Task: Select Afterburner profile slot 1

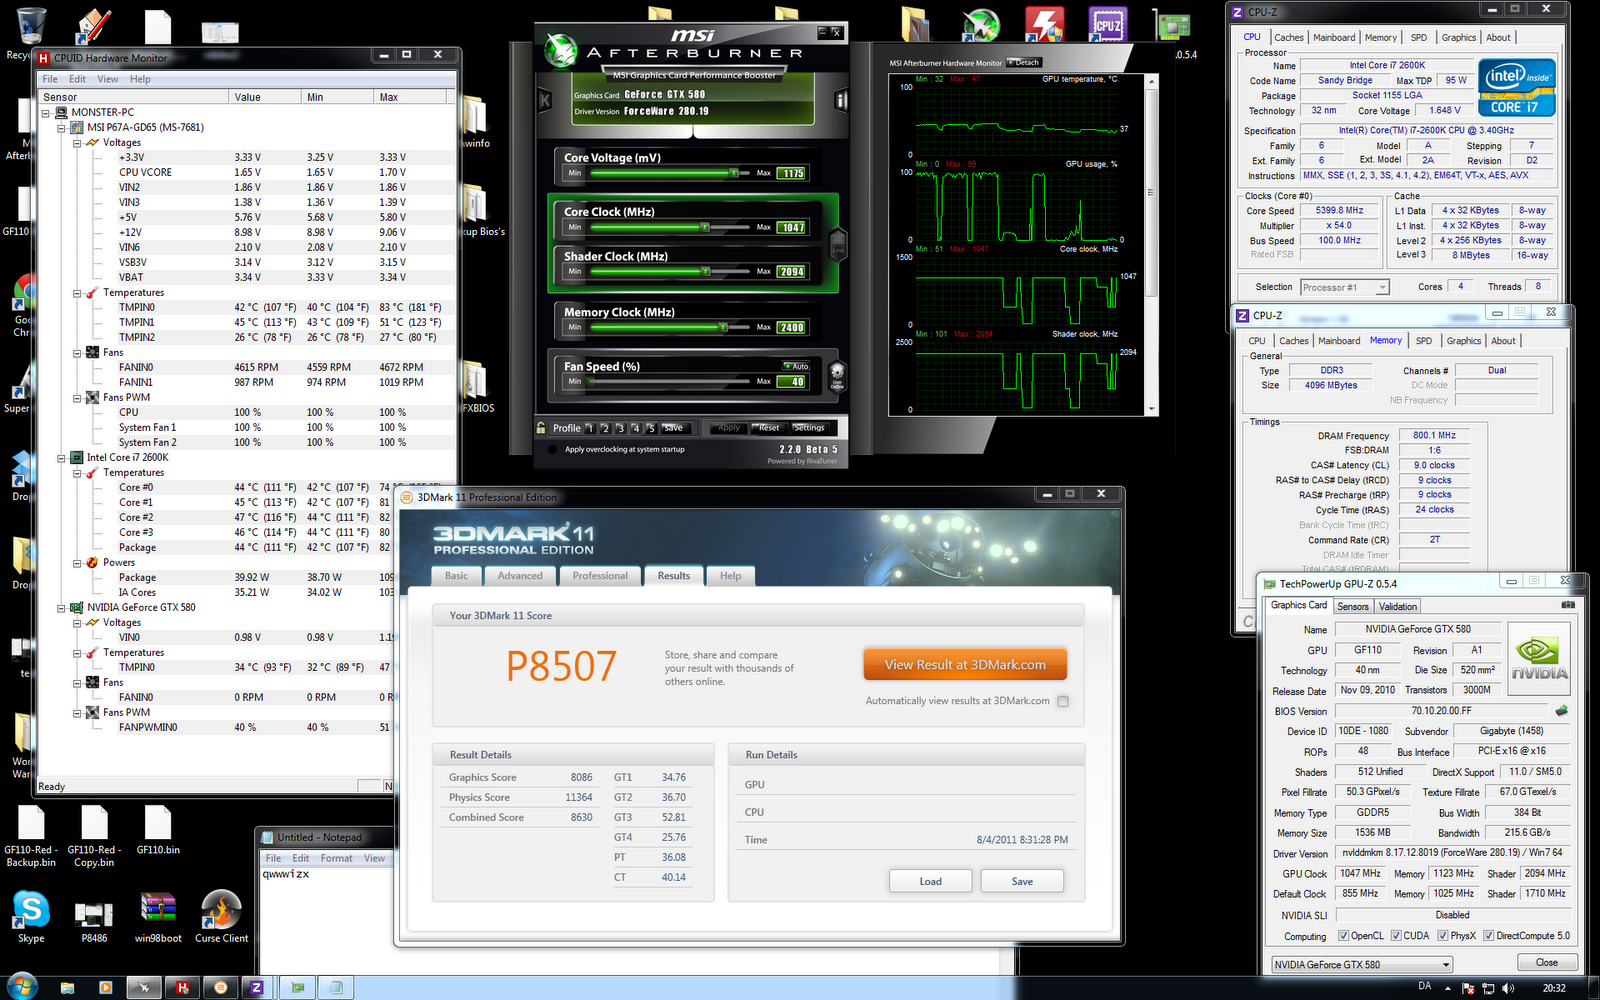Action: tap(590, 428)
